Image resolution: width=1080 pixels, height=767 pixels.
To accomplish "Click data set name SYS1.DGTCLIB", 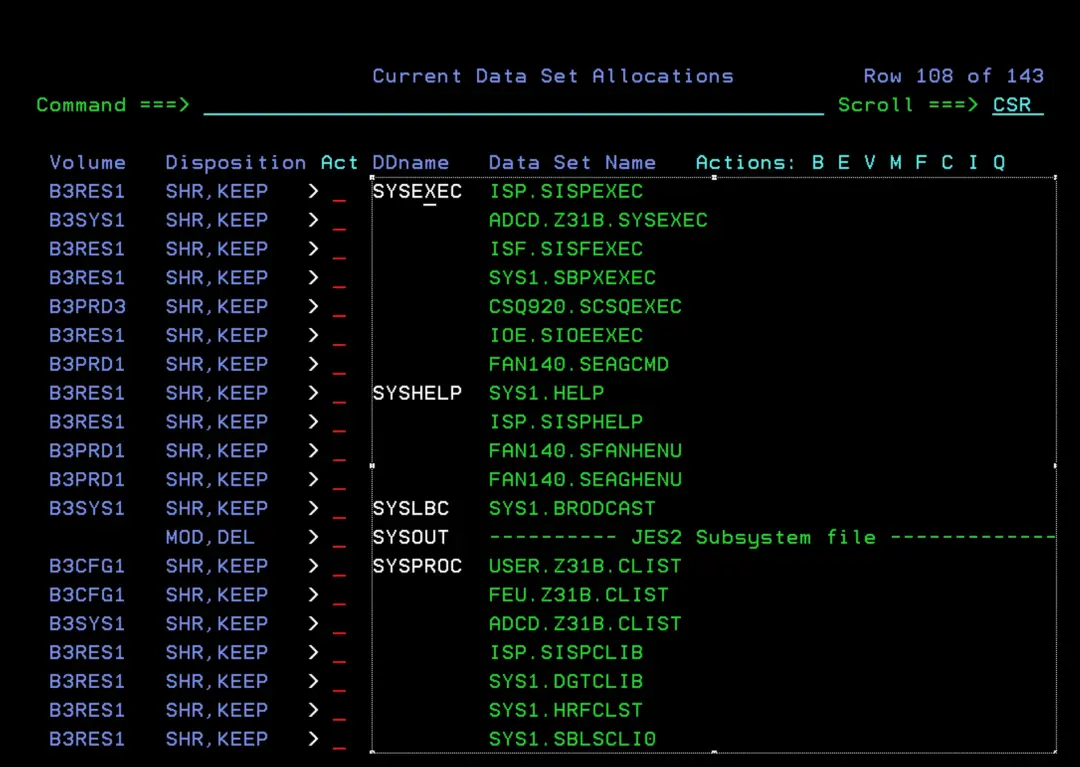I will pos(565,681).
